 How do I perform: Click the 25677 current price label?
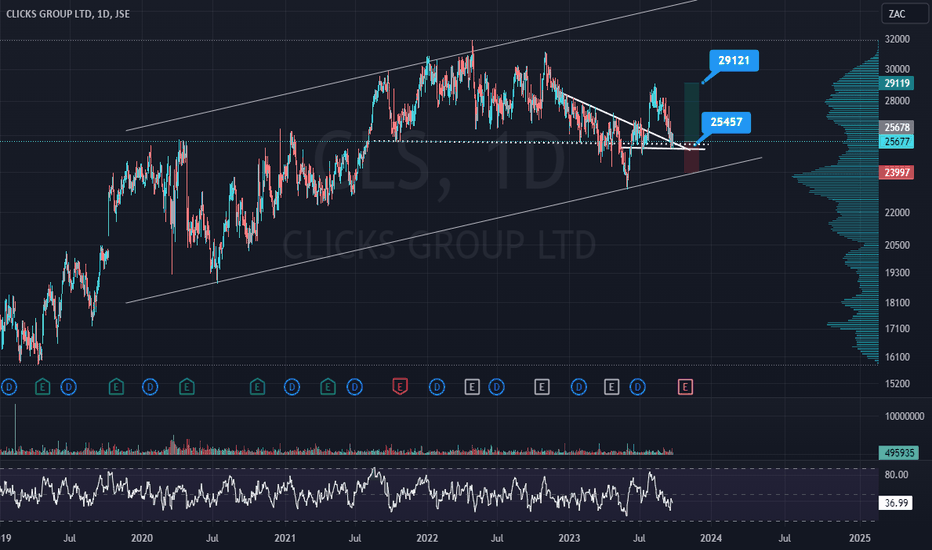896,142
